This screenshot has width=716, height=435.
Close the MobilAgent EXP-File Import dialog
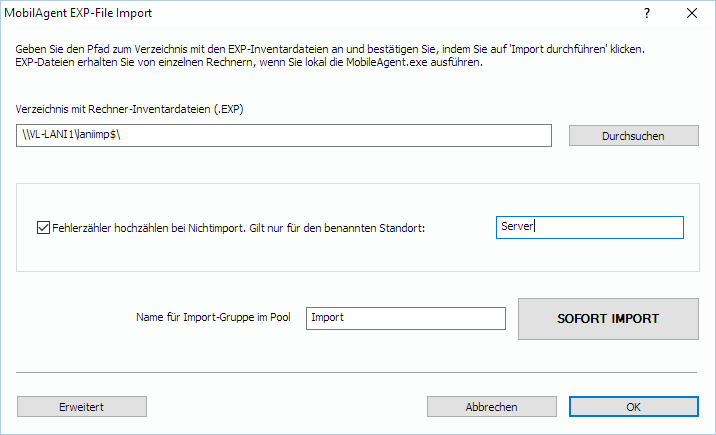point(692,13)
